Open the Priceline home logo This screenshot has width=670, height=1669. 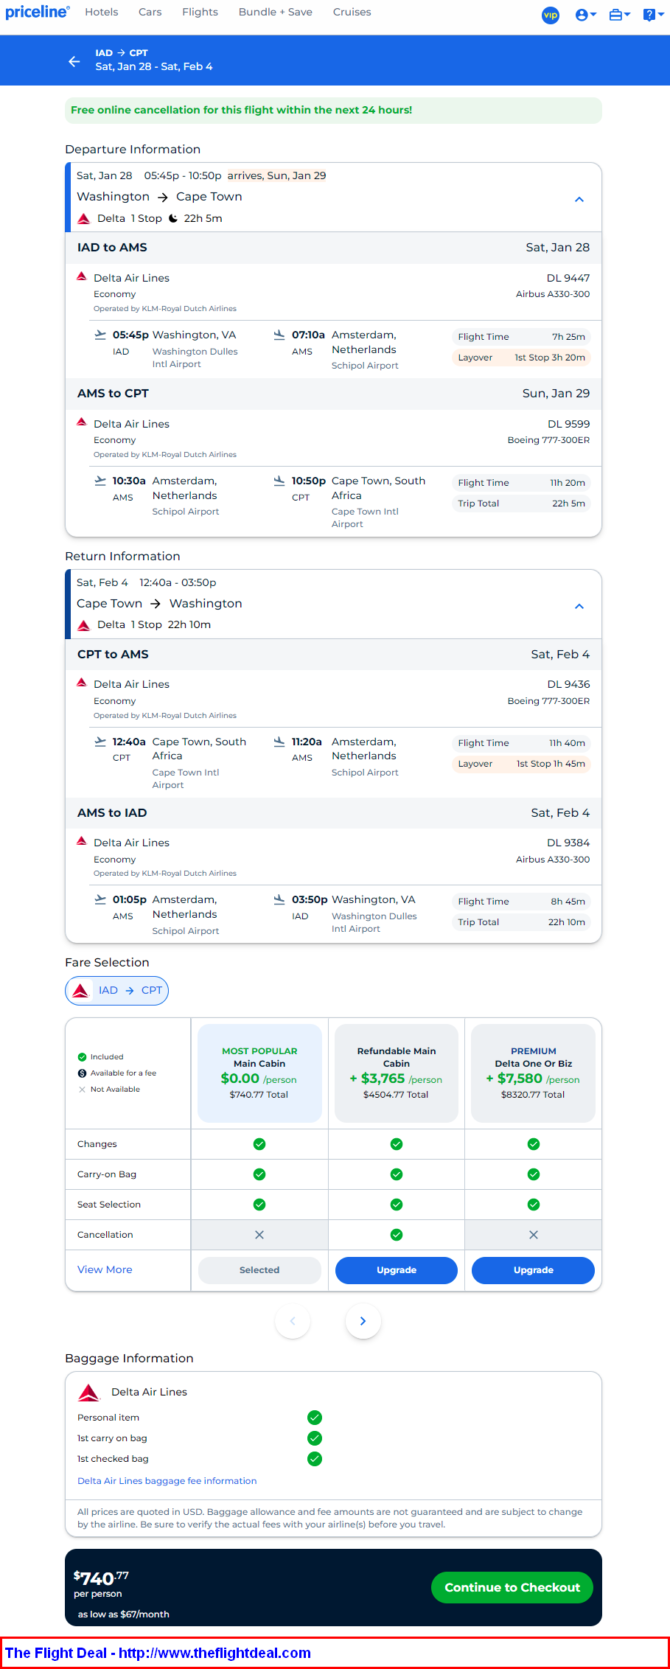[37, 12]
